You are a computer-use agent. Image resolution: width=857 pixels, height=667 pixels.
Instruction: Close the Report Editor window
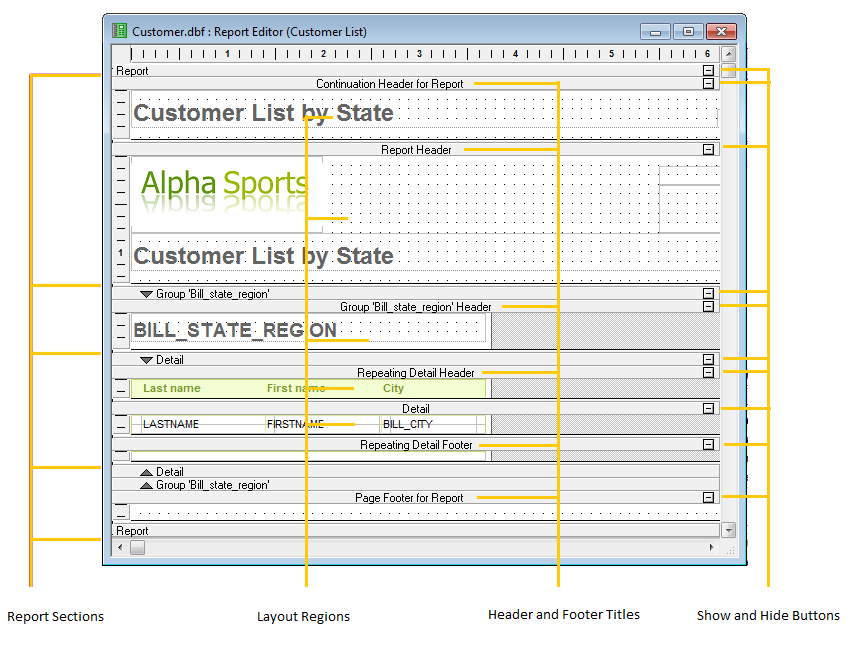(x=721, y=32)
